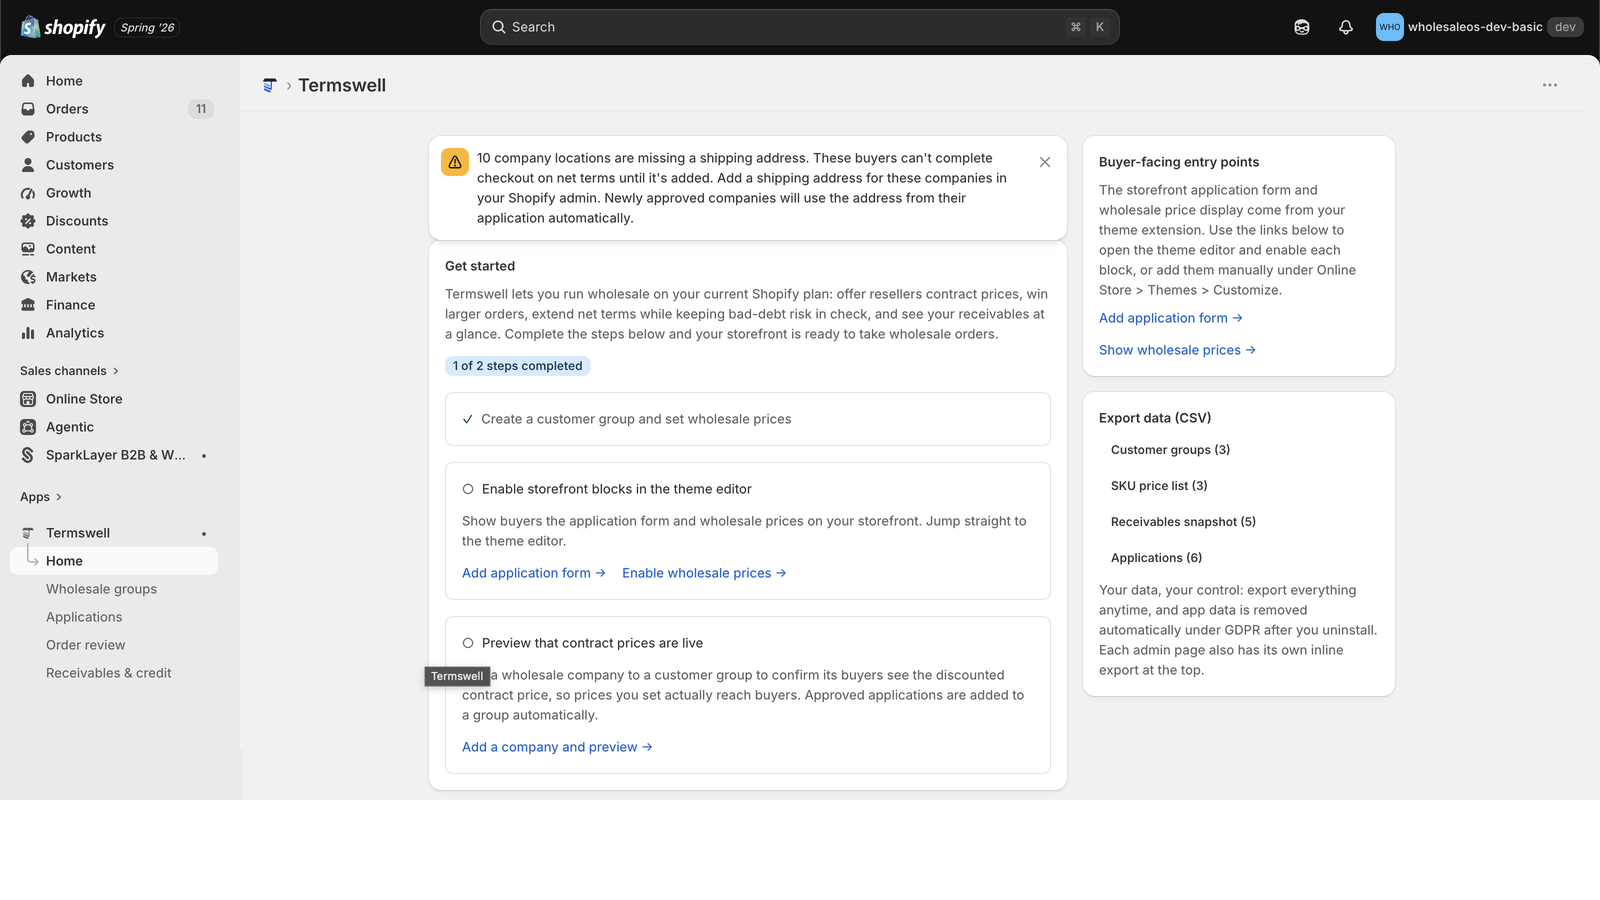This screenshot has height=900, width=1600.
Task: Click Add a company and preview link
Action: [557, 747]
